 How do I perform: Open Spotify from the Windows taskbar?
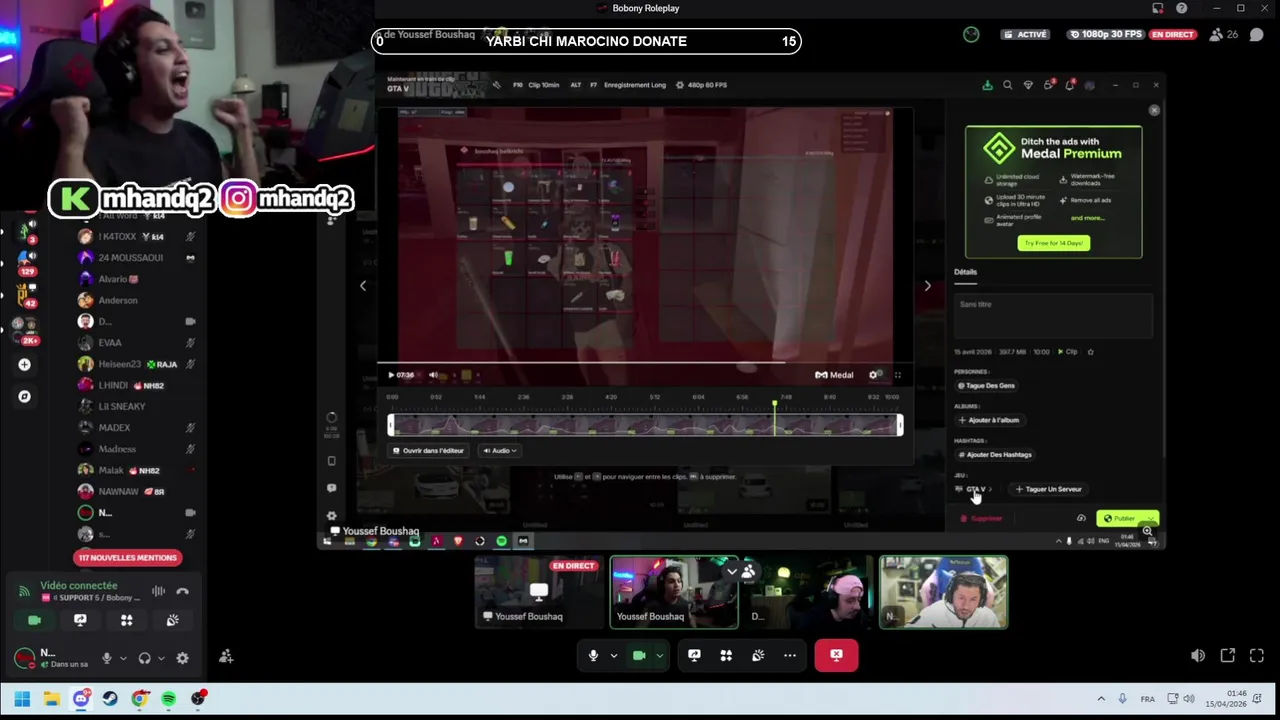coord(168,699)
